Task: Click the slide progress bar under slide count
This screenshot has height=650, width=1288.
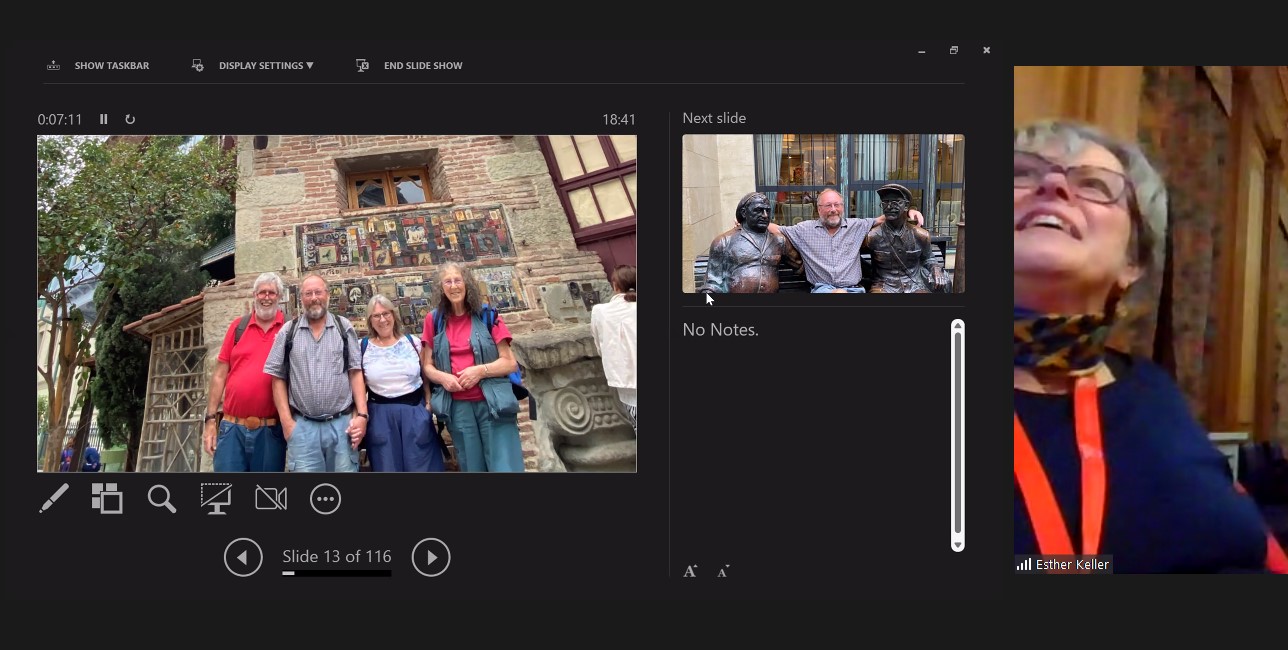Action: 336,573
